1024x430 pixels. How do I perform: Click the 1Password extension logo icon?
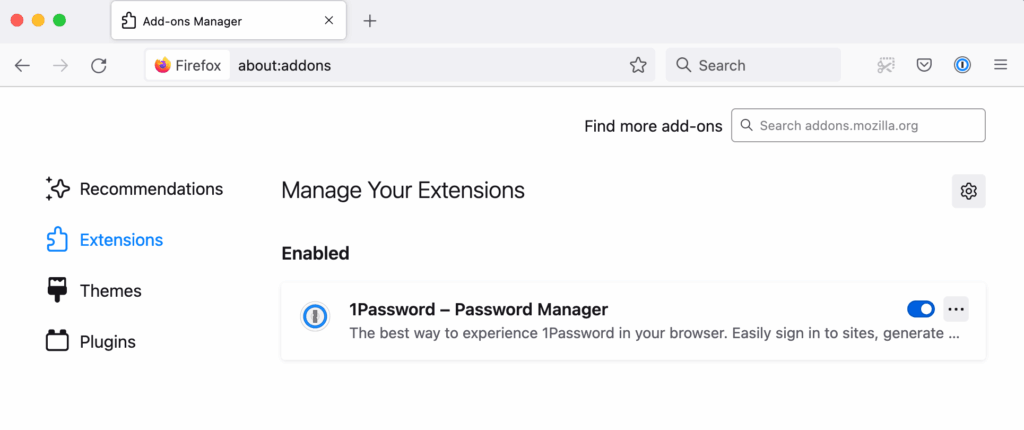(315, 318)
